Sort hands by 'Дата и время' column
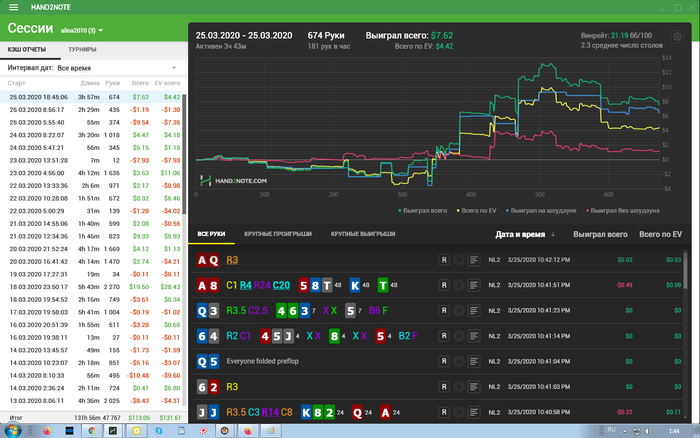 tap(525, 234)
